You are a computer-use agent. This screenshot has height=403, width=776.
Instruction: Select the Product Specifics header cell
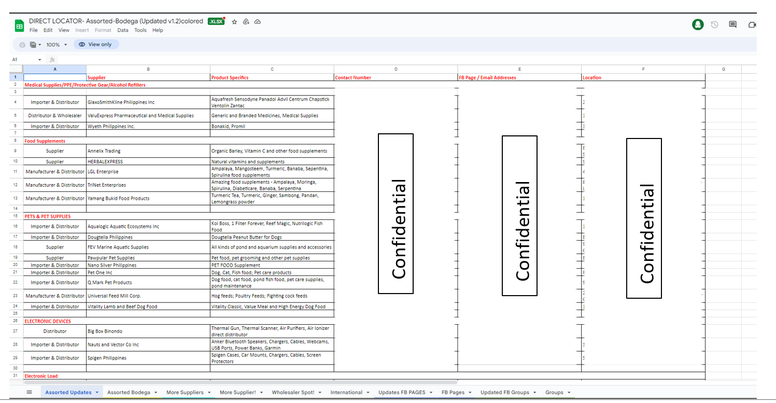point(272,77)
